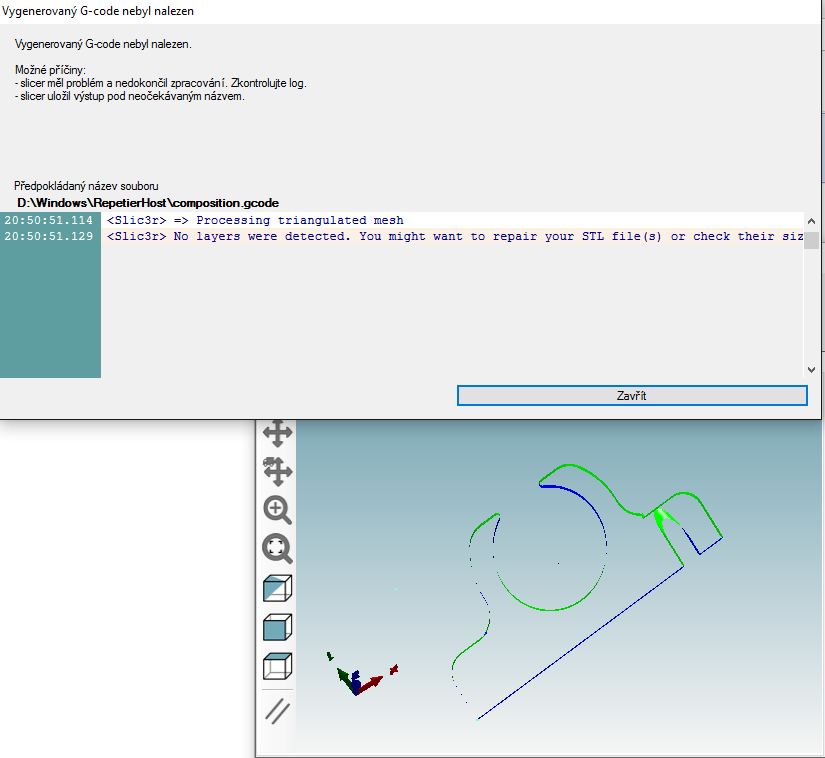Click the dialog title 'Vygenerovaný G-code nebyl nalezen'

point(98,12)
